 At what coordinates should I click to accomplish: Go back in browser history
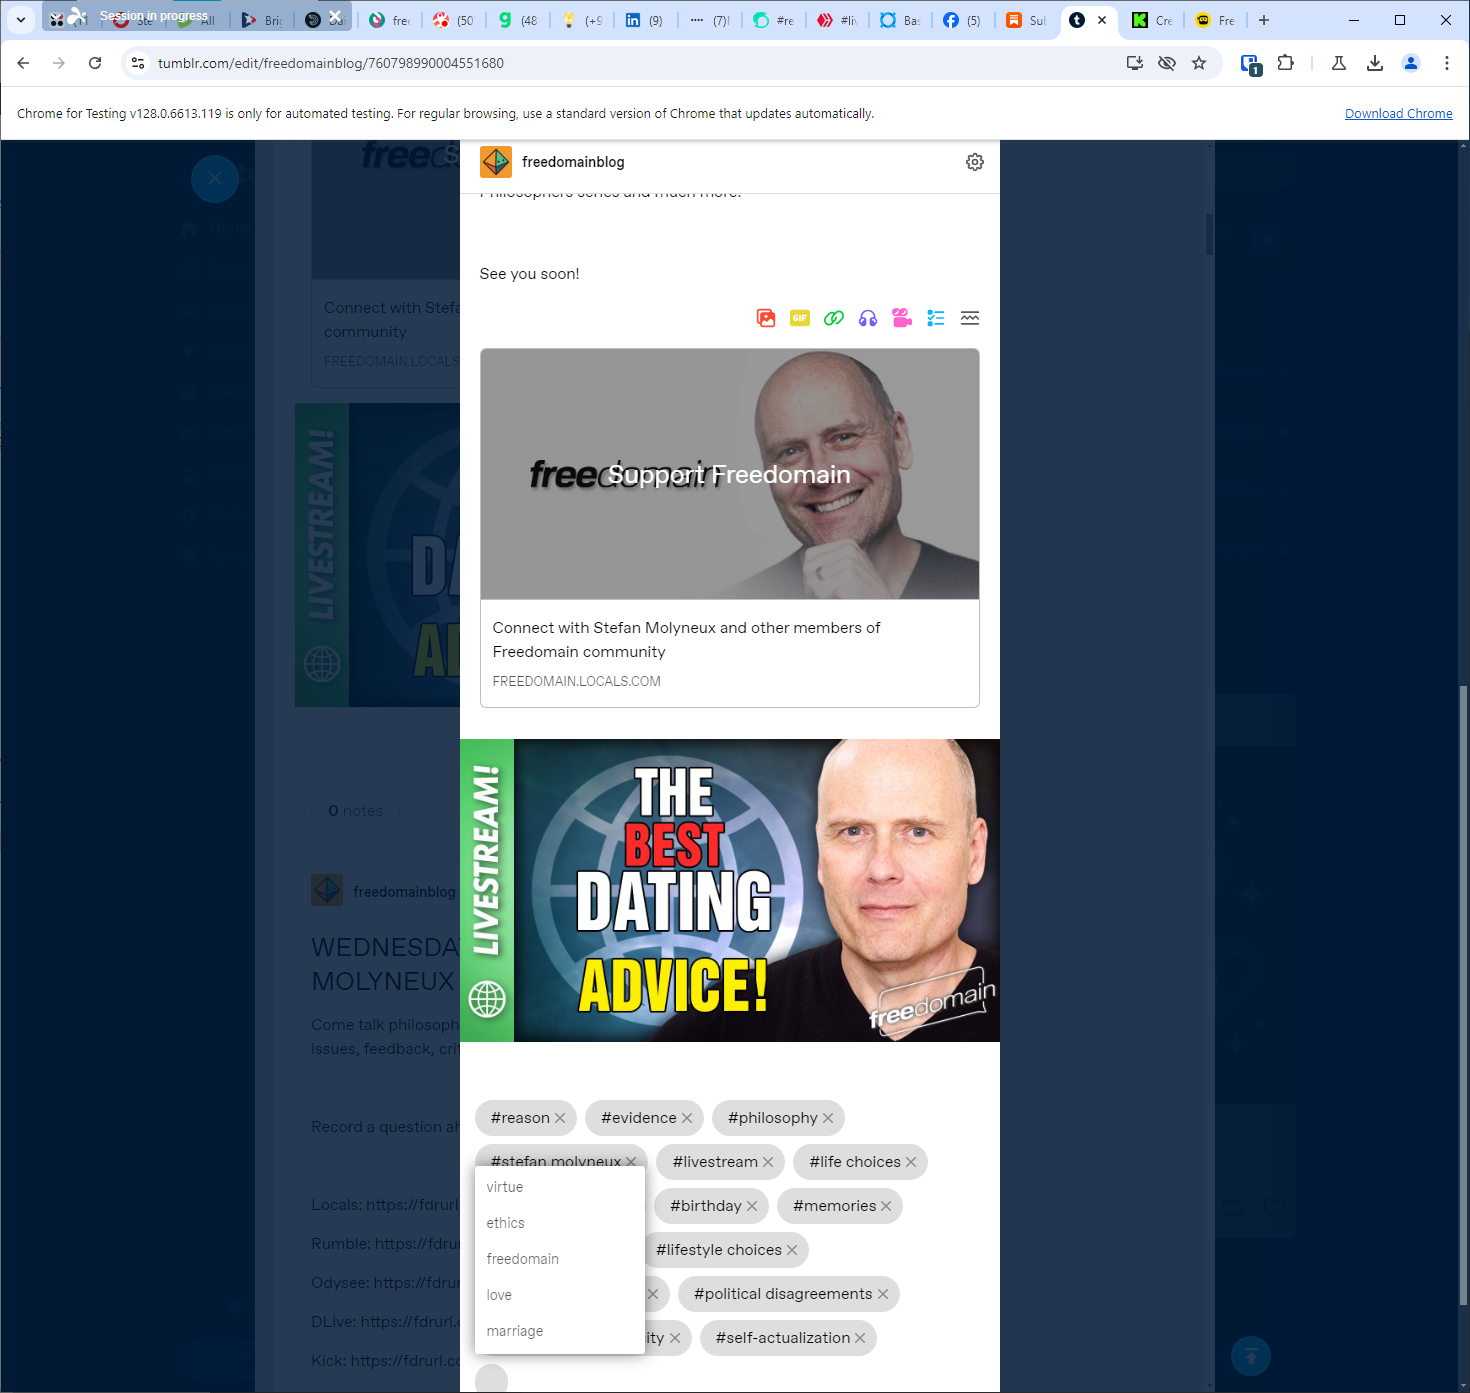coord(23,63)
